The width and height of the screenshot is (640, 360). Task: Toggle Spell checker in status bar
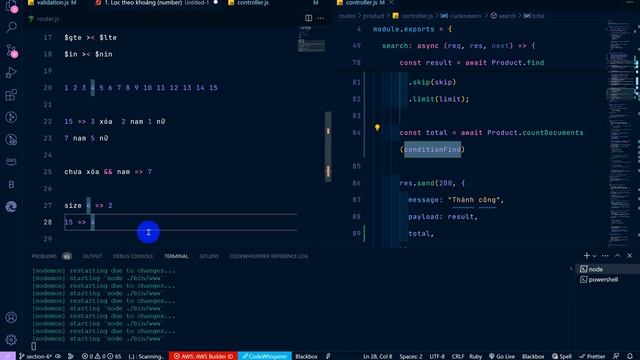pos(562,356)
